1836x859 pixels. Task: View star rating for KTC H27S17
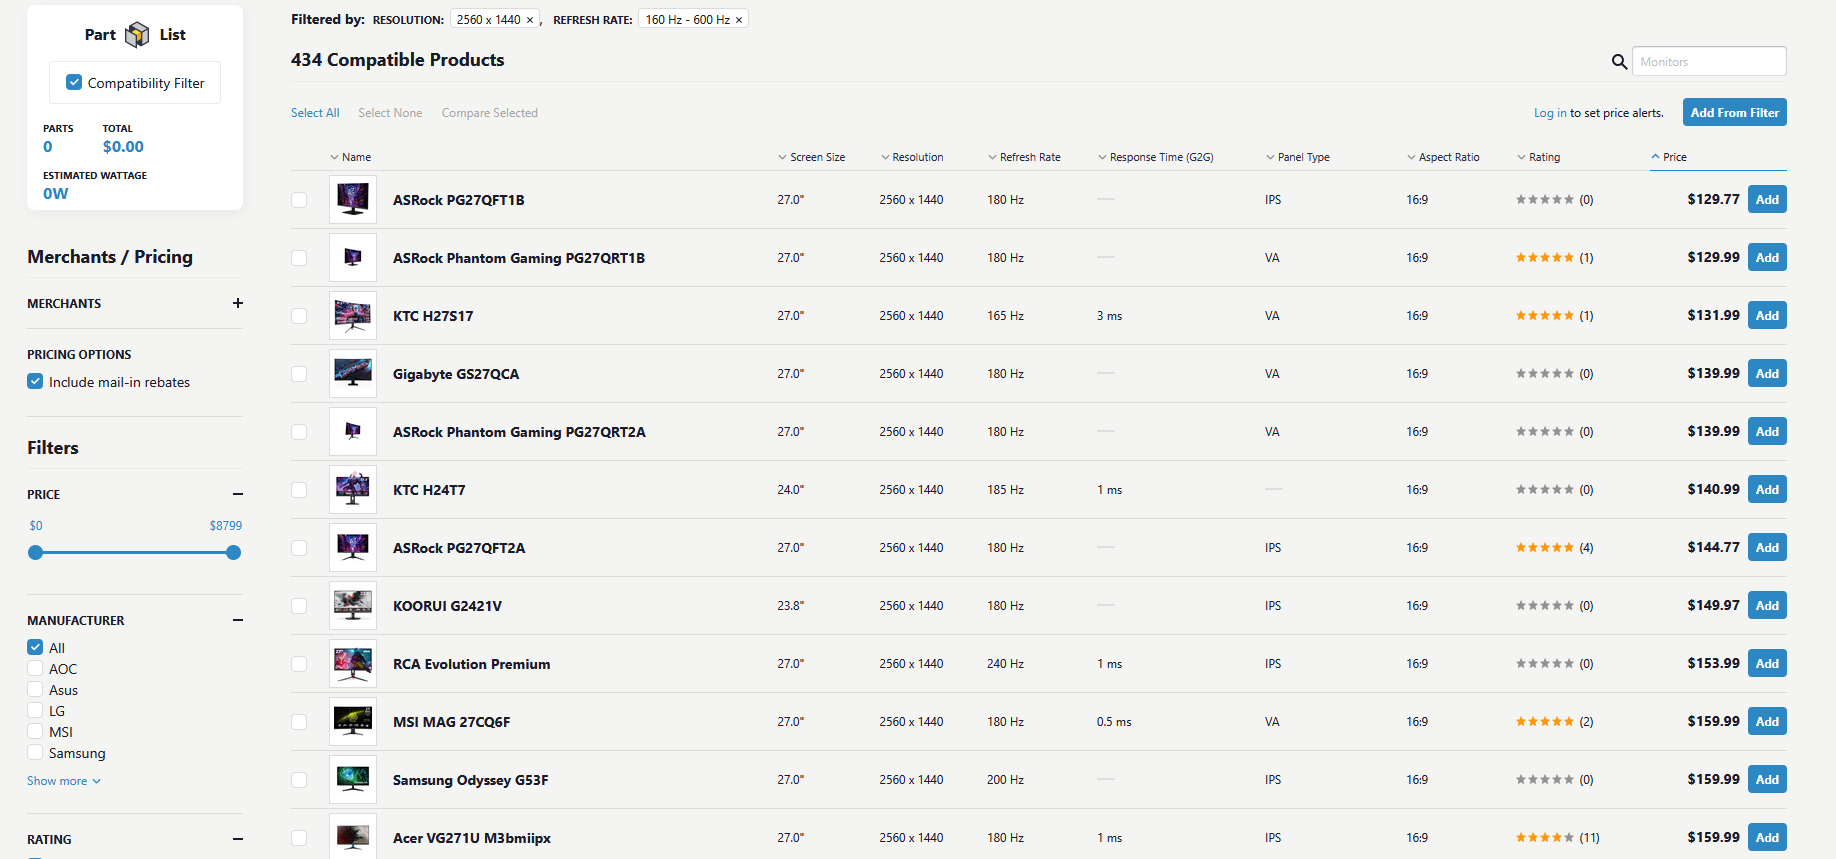pyautogui.click(x=1545, y=316)
